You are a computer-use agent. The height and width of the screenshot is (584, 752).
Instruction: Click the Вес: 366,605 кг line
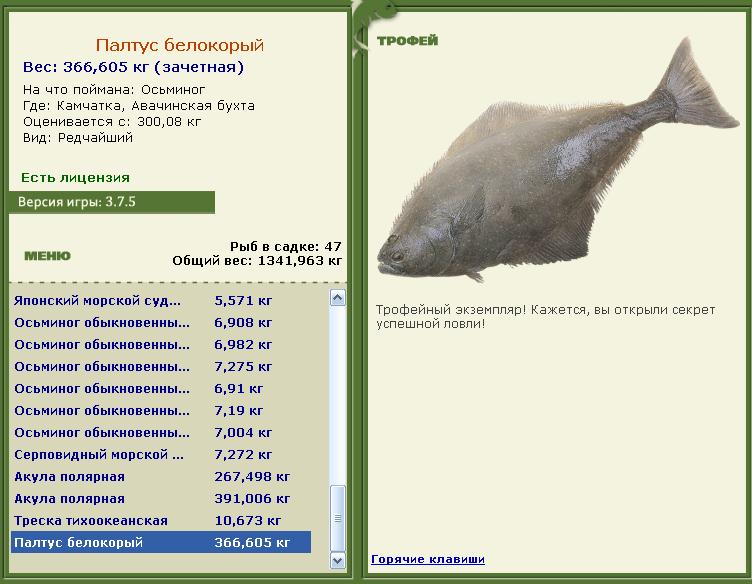pos(133,67)
